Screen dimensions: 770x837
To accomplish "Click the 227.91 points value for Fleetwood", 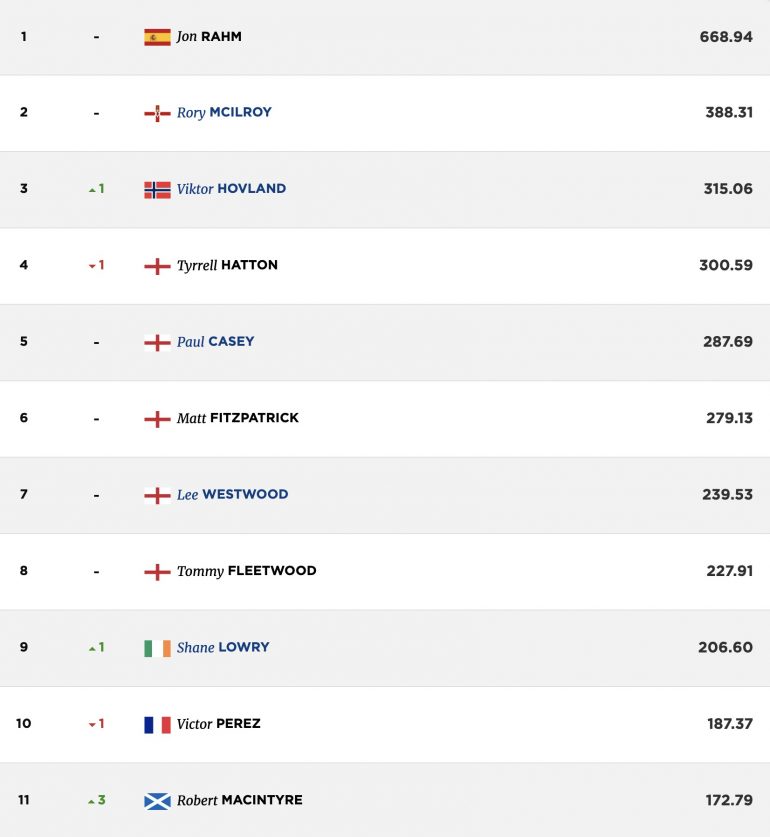I will tap(729, 571).
